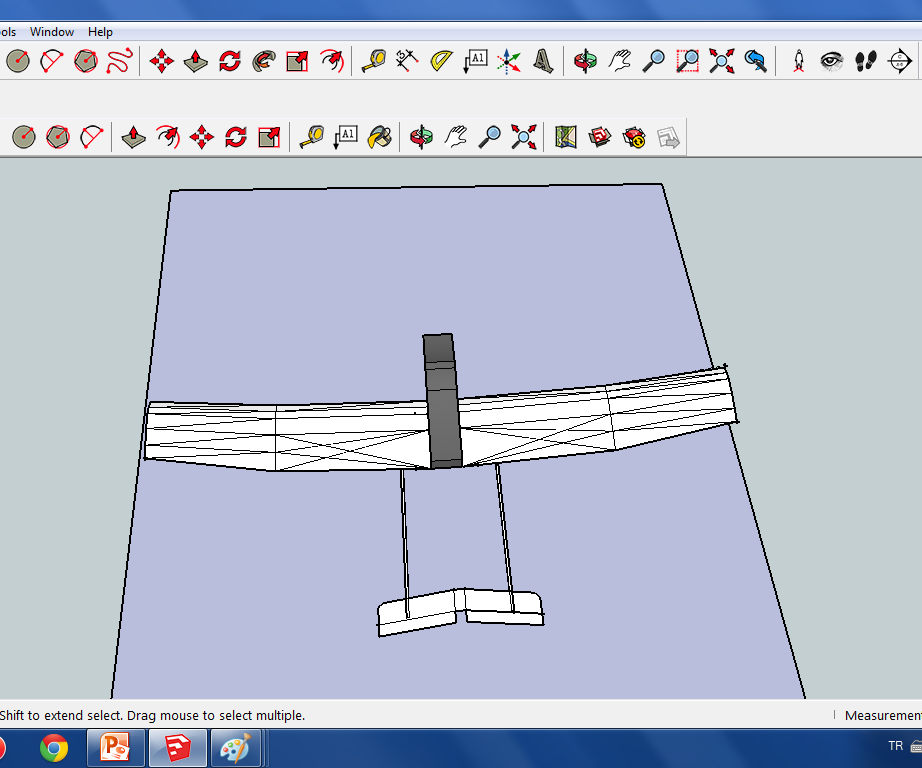Open the Window menu
This screenshot has height=768, width=922.
pos(52,32)
